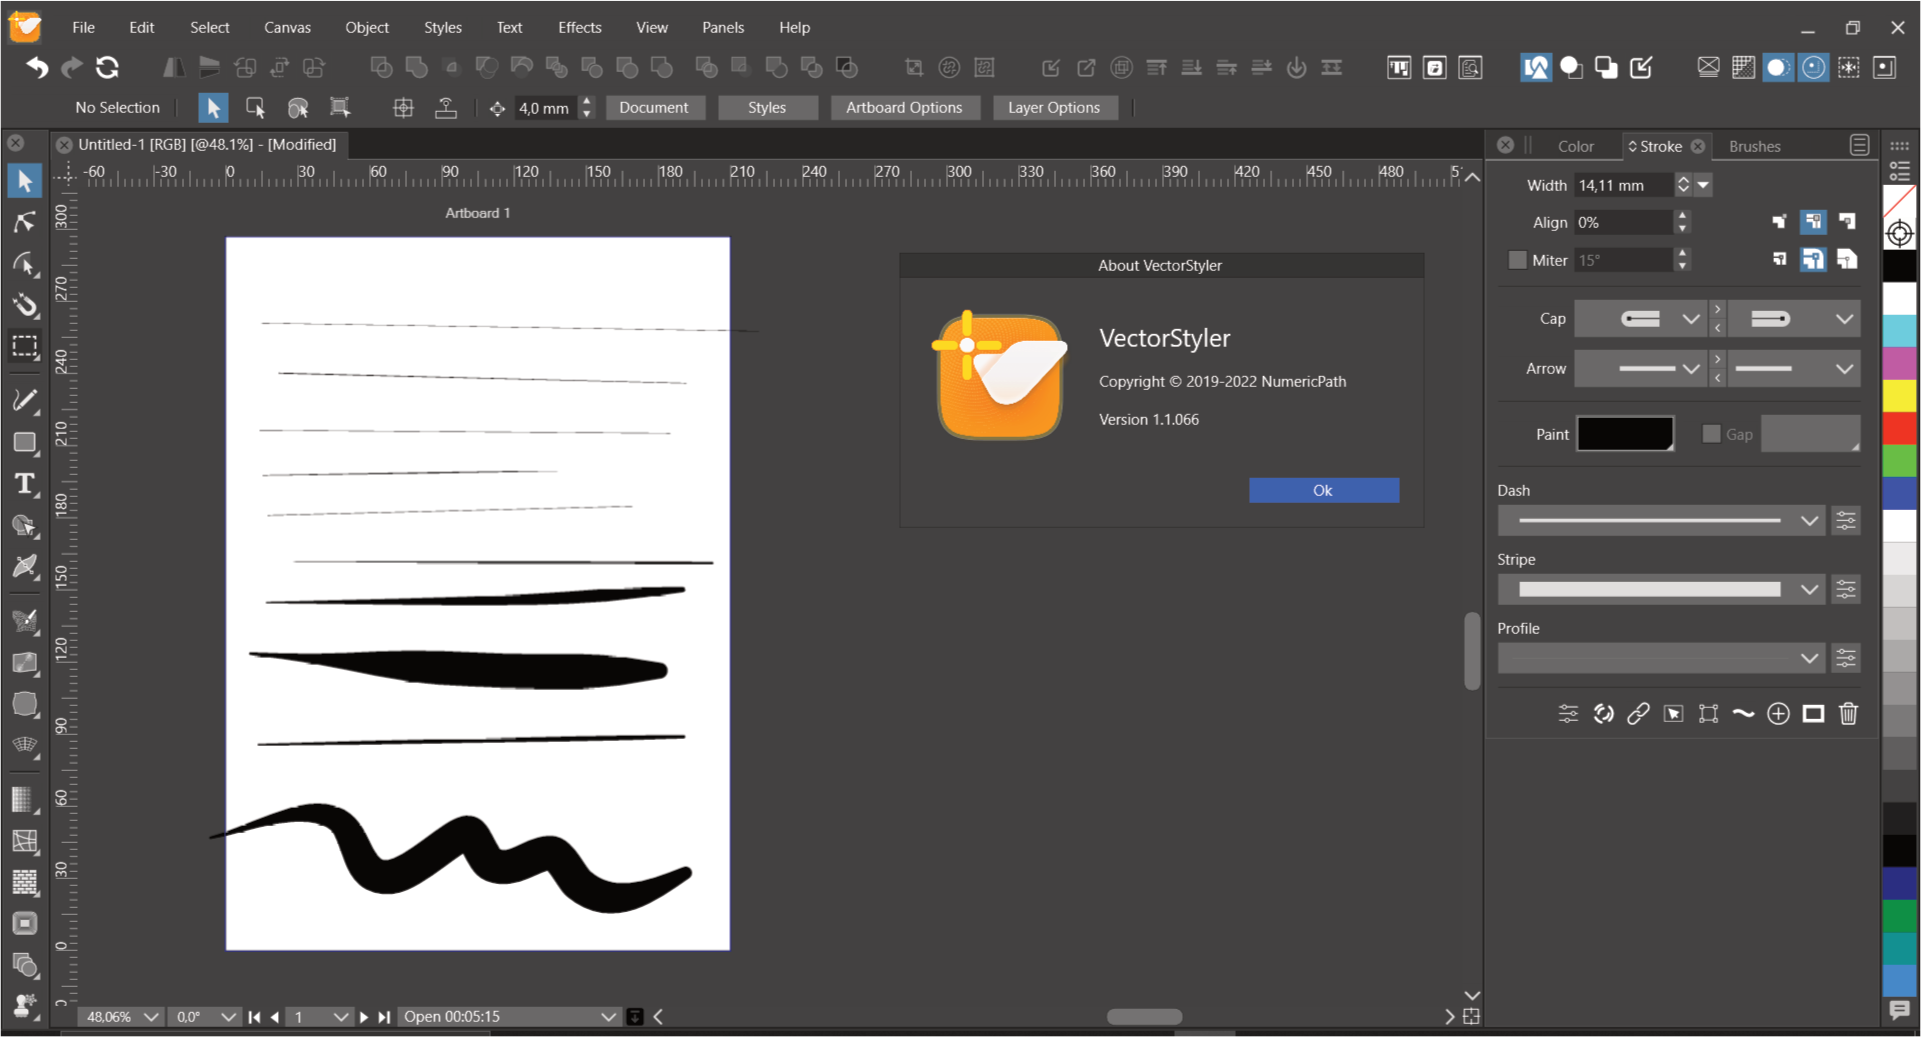Select the Rectangle shape tool
This screenshot has height=1037, width=1921.
tap(25, 442)
